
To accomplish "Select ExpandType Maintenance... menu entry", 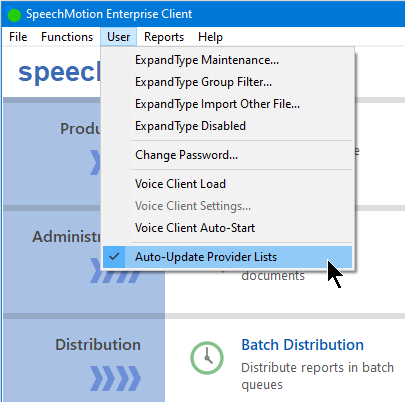I will coord(227,60).
